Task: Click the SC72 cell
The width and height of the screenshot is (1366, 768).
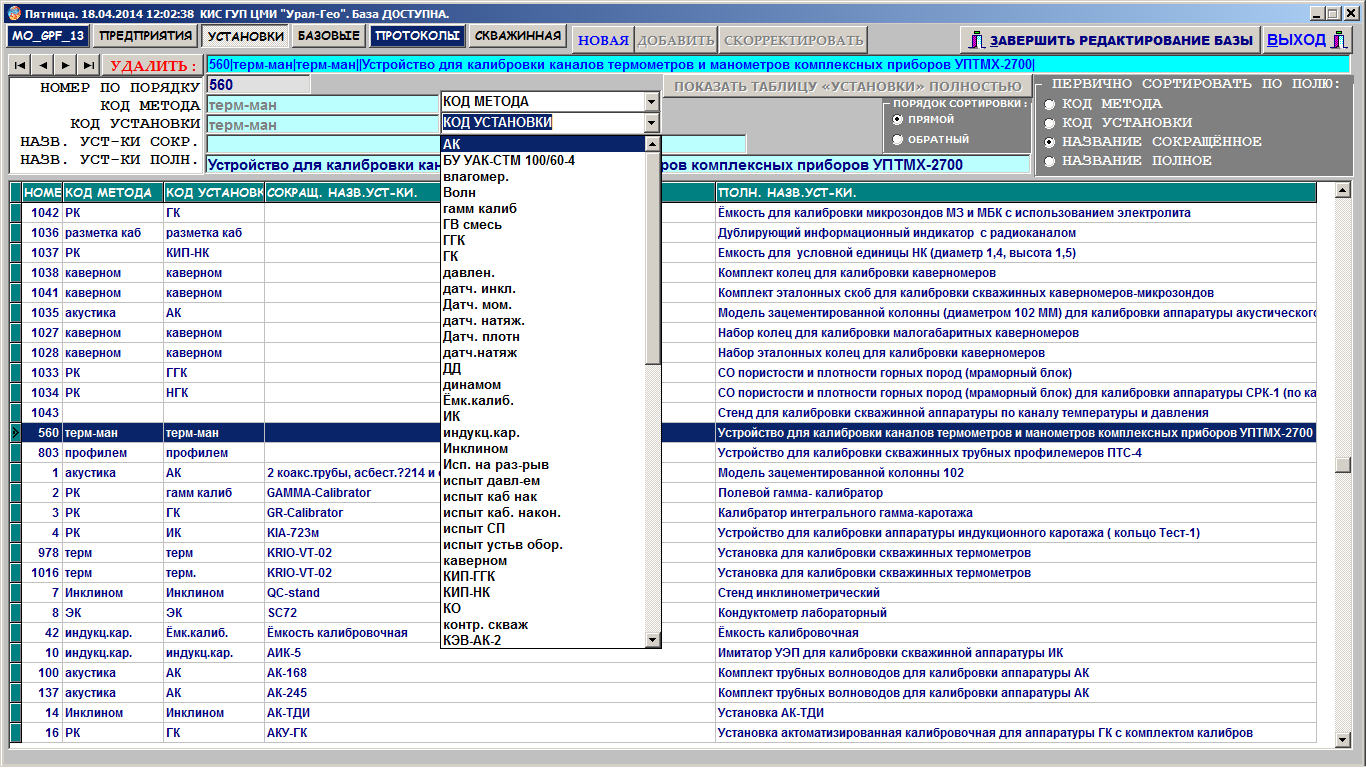Action: 353,613
